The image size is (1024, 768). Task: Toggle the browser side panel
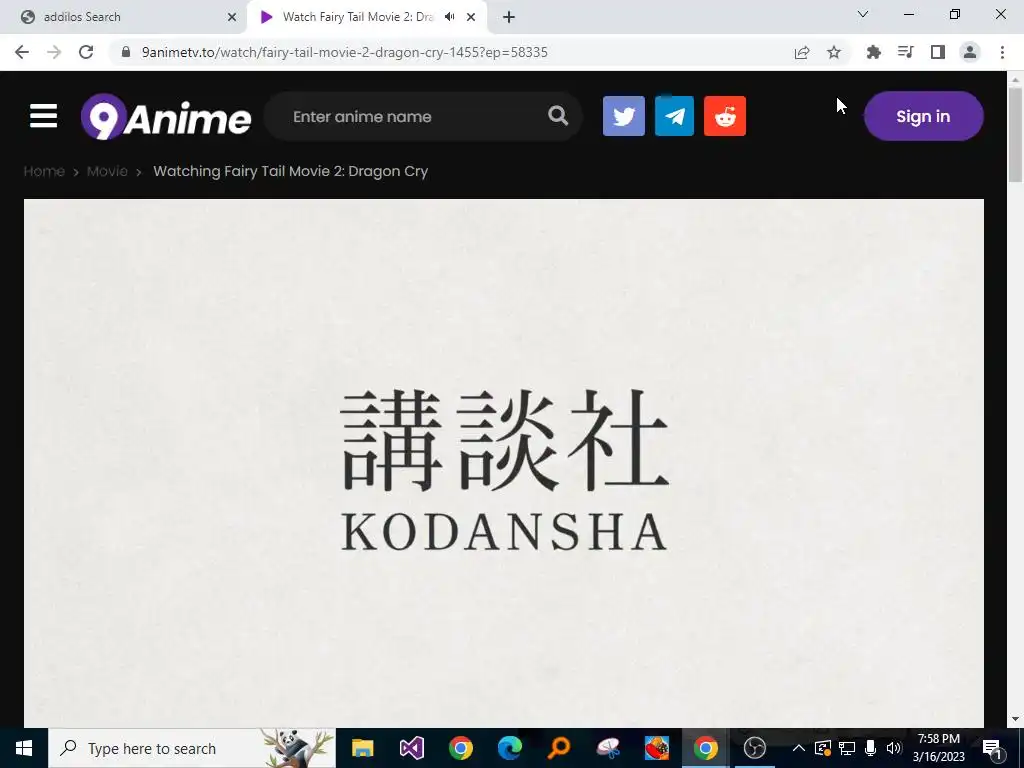pos(938,52)
